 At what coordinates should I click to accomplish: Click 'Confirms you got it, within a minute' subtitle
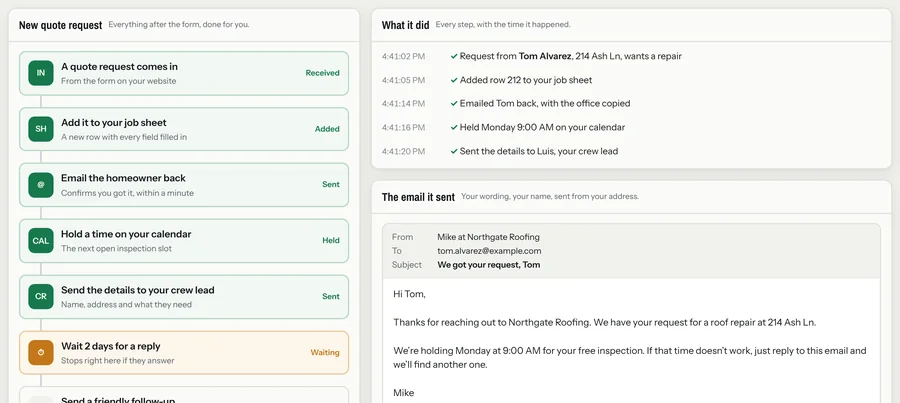(127, 193)
